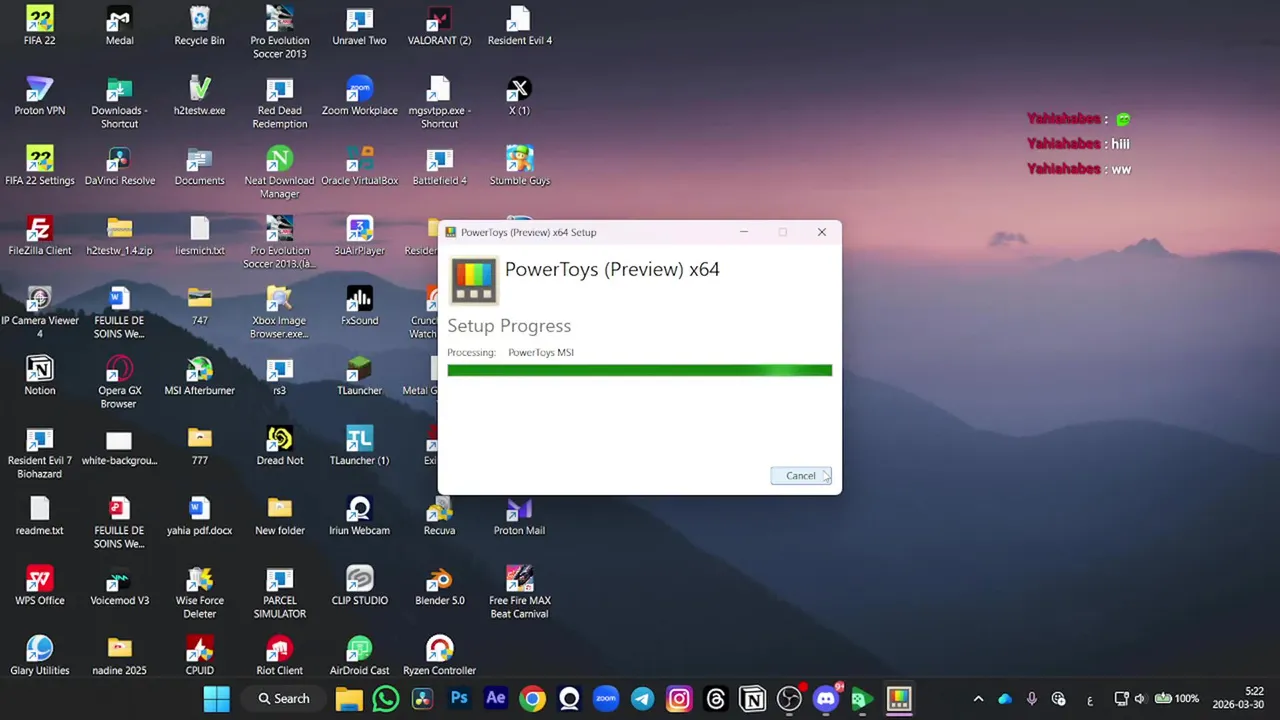
Task: Open OBS Studio from taskbar
Action: [x=789, y=699]
